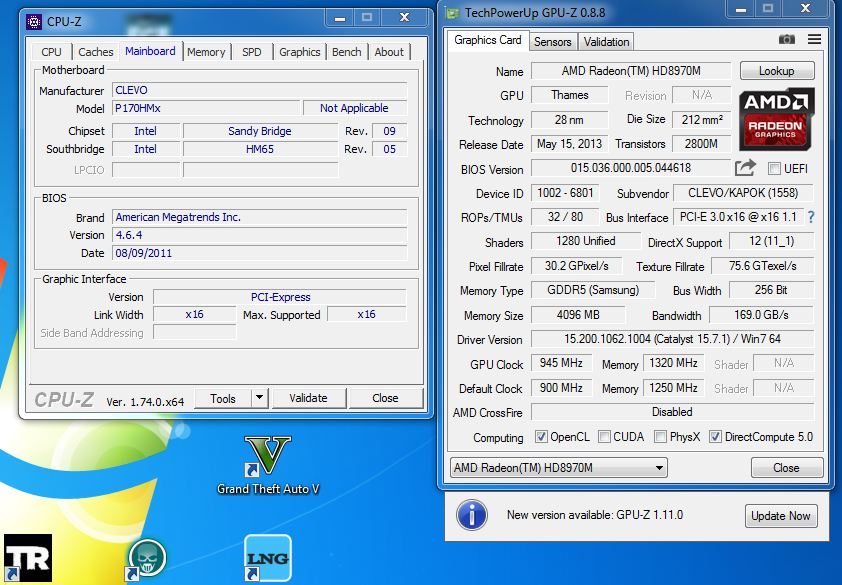This screenshot has width=842, height=585.
Task: Open Grand Theft Auto V desktop shortcut
Action: [x=268, y=465]
